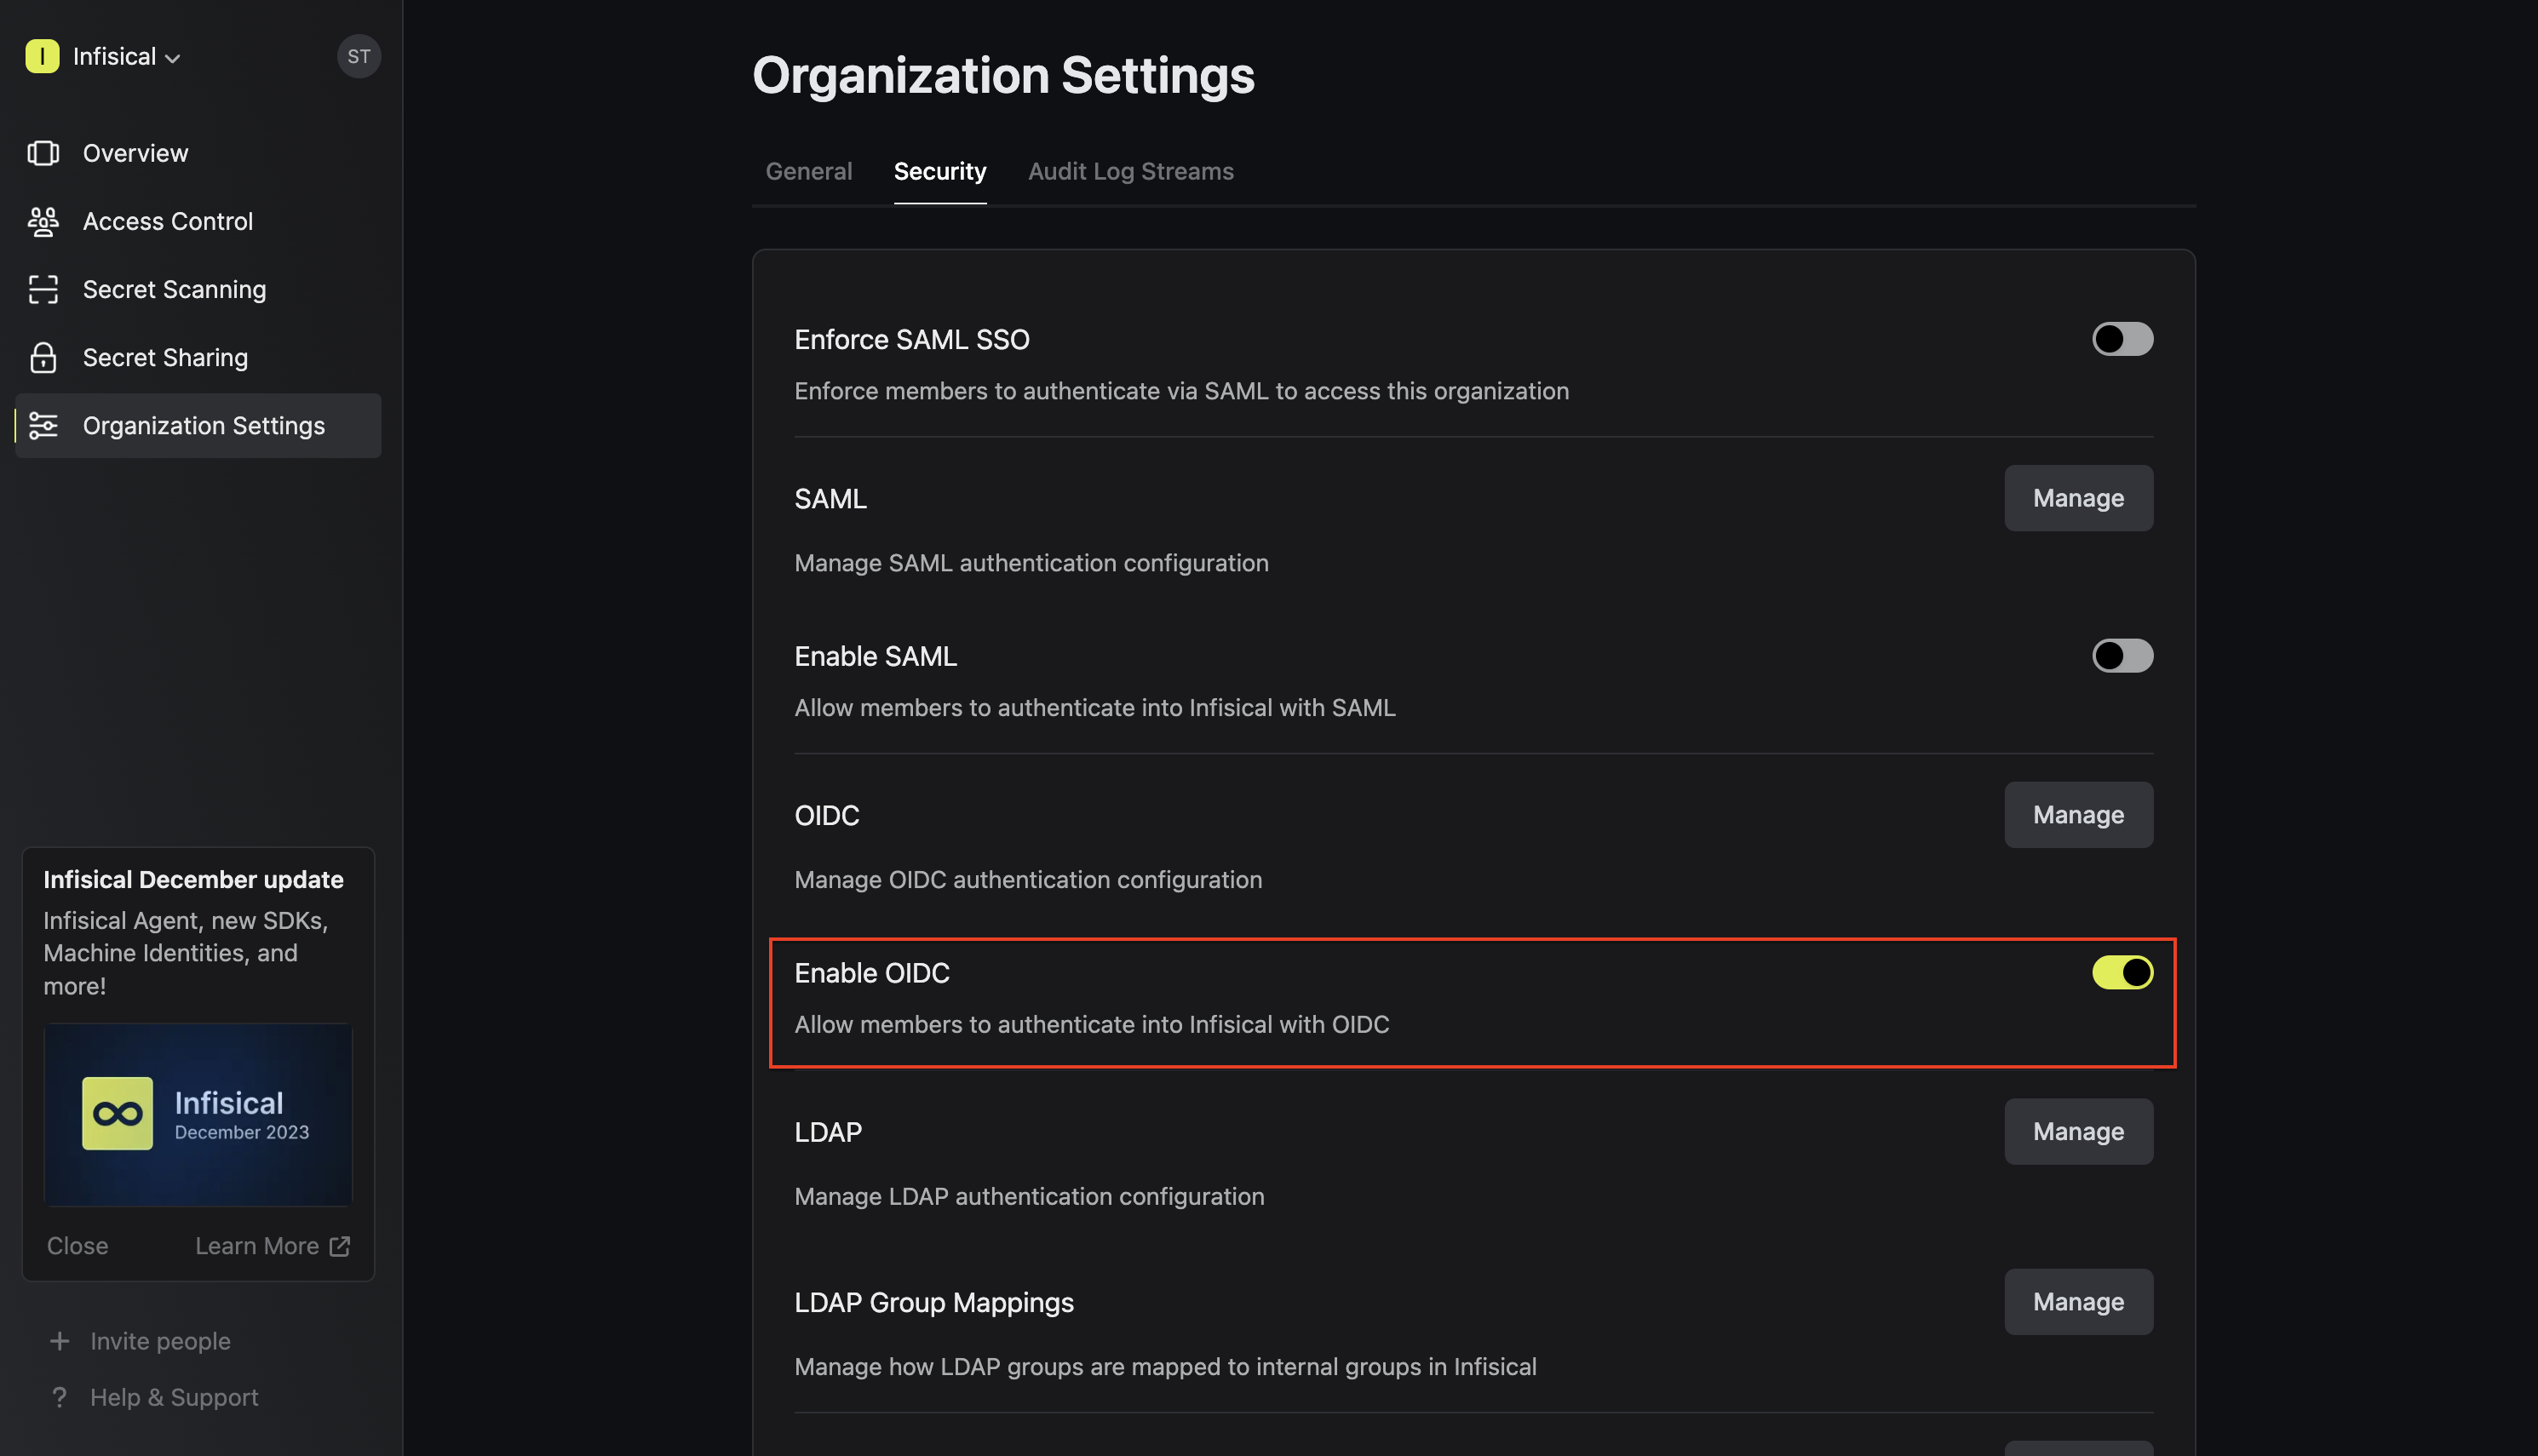Image resolution: width=2538 pixels, height=1456 pixels.
Task: Click Manage button for SAML
Action: (2078, 497)
